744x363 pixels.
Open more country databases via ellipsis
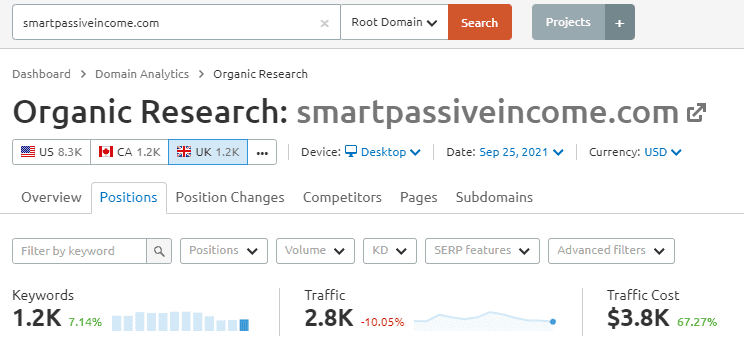[x=262, y=152]
